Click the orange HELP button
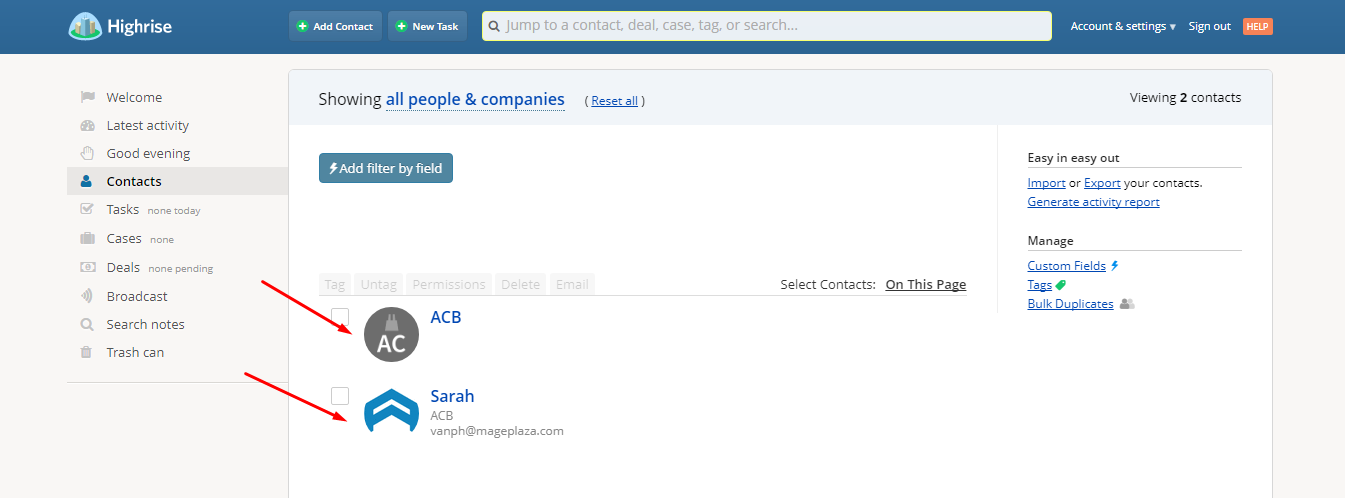Viewport: 1345px width, 498px height. point(1258,26)
